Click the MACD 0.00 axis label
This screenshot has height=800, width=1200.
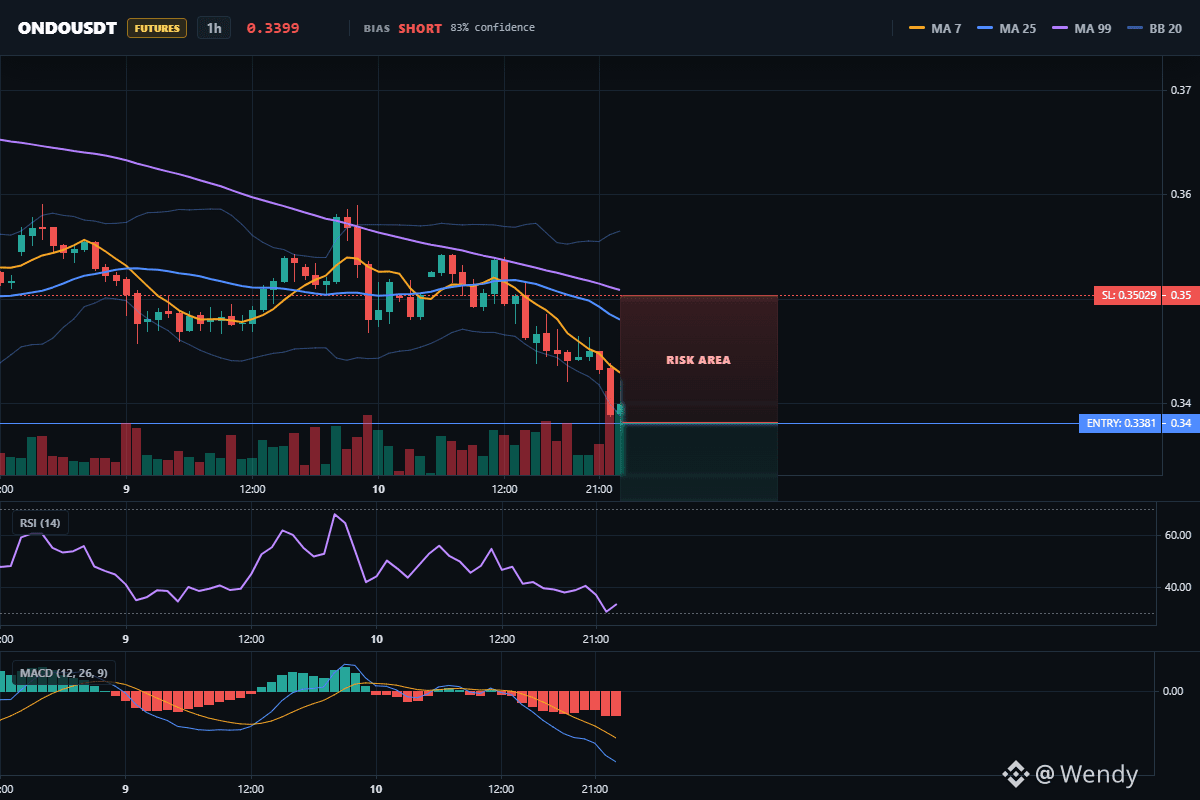coord(1174,691)
